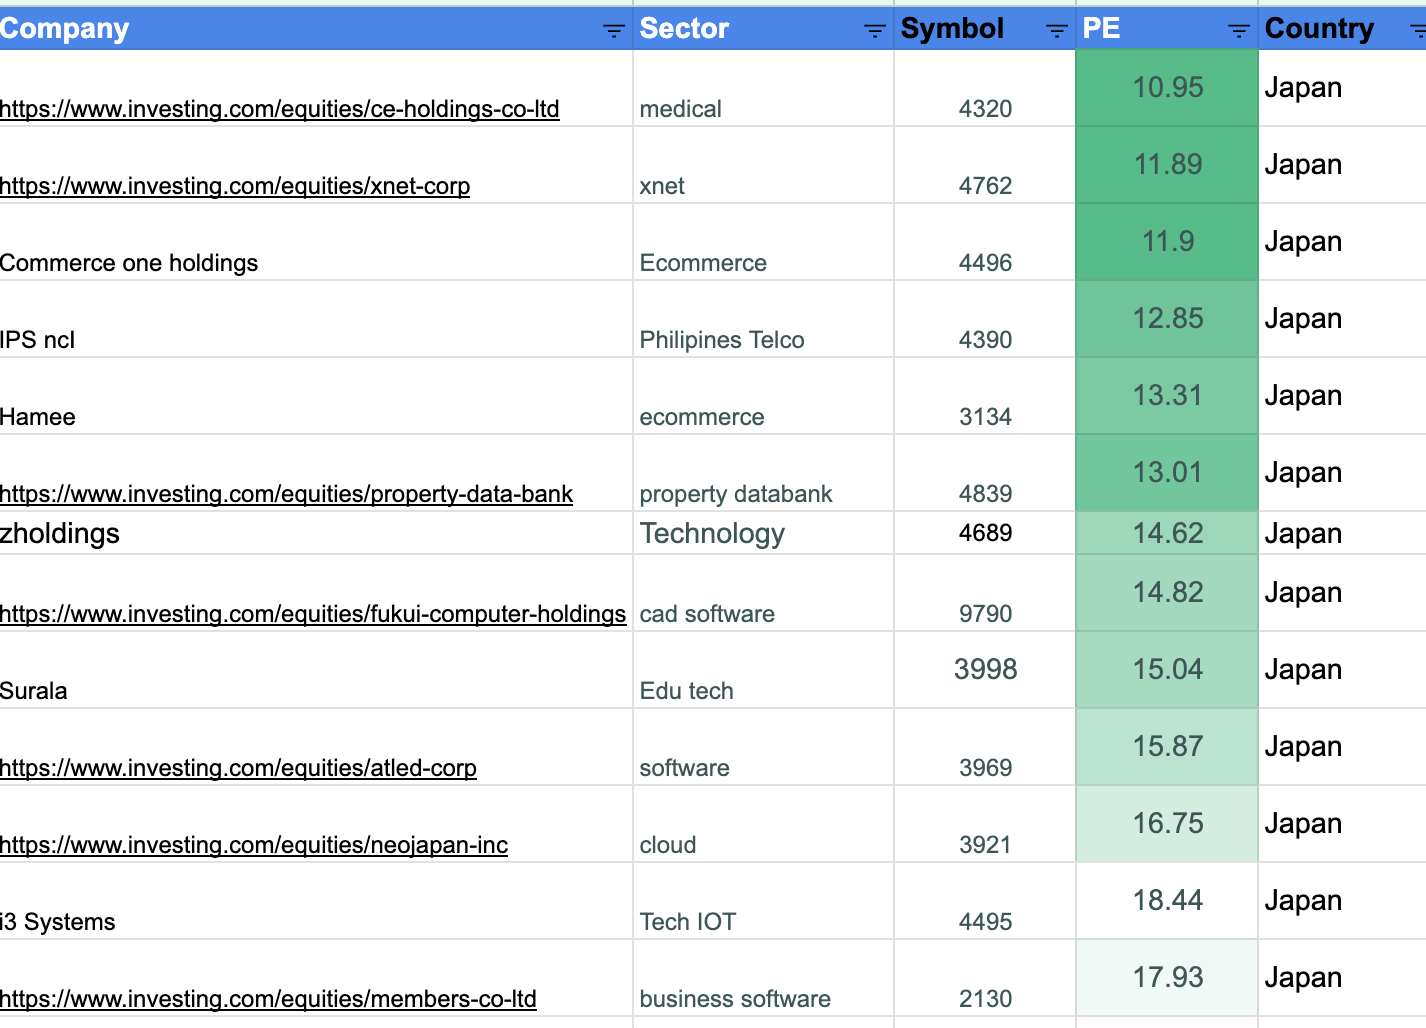
Task: Select Japan cell in the zholdings row
Action: point(1342,533)
